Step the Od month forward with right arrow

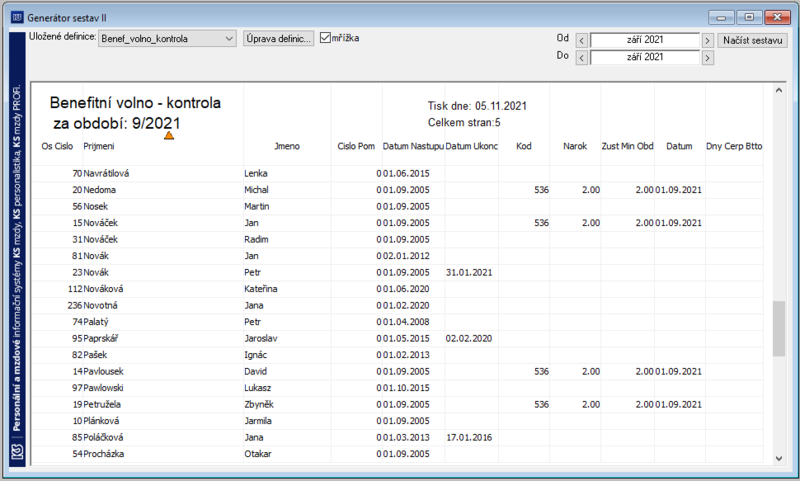click(707, 41)
